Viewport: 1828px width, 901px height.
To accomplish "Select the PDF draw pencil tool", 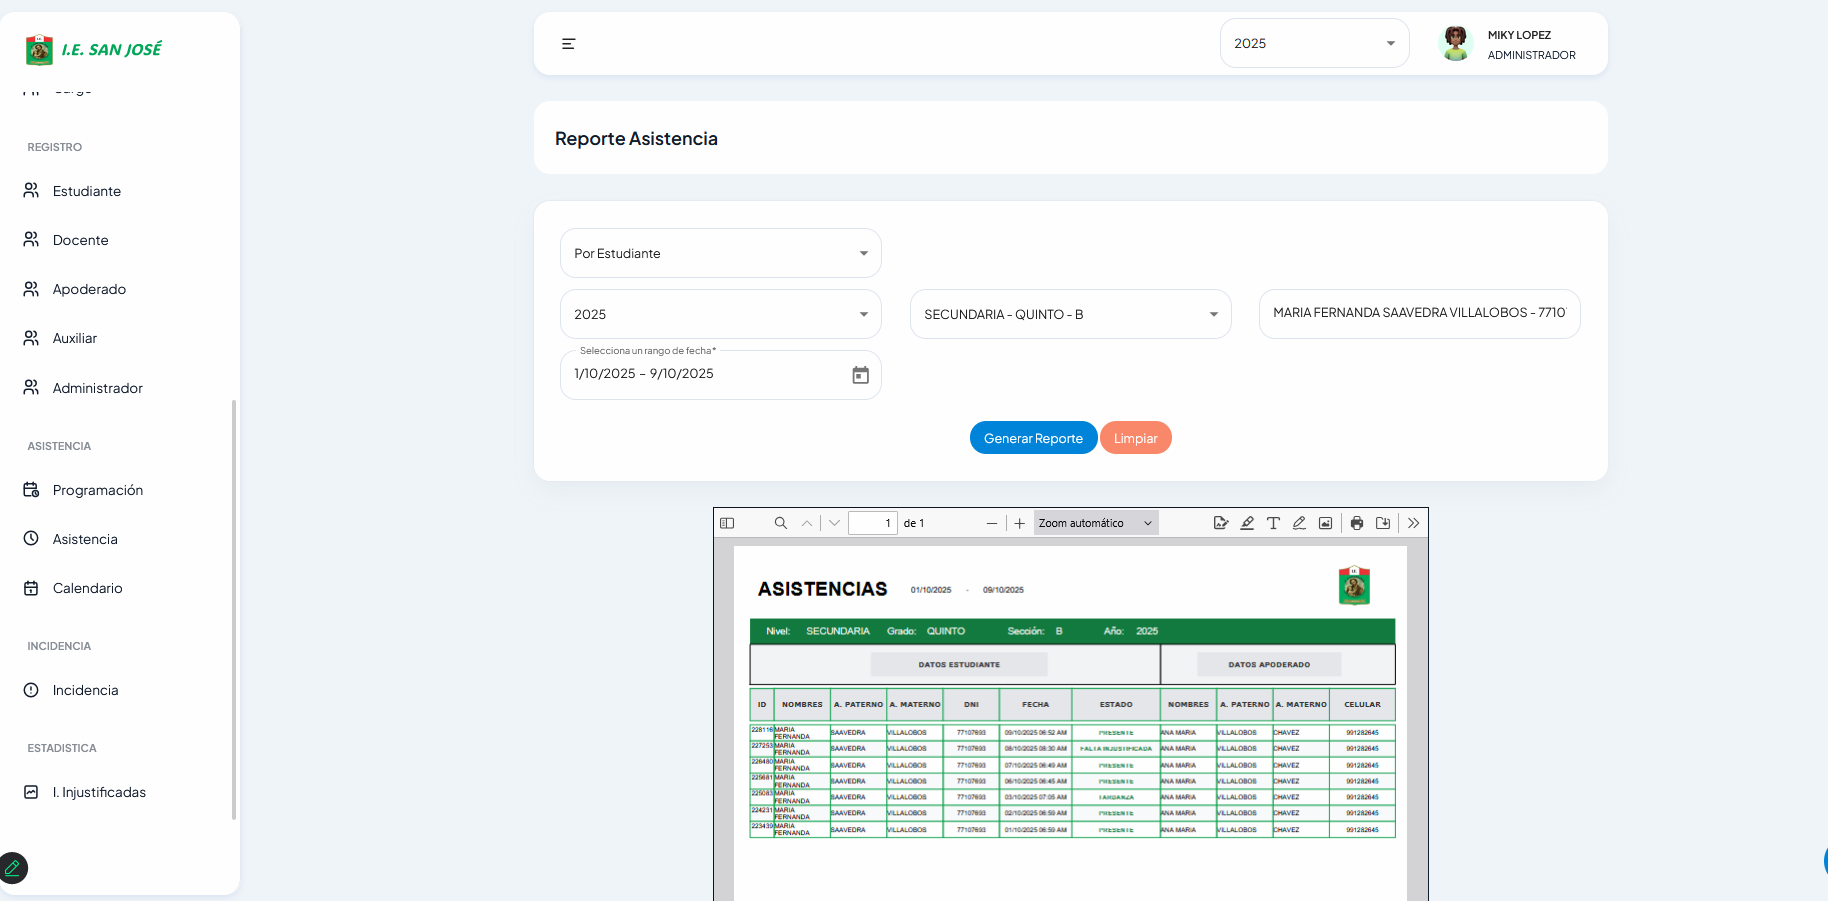I will tap(1299, 523).
